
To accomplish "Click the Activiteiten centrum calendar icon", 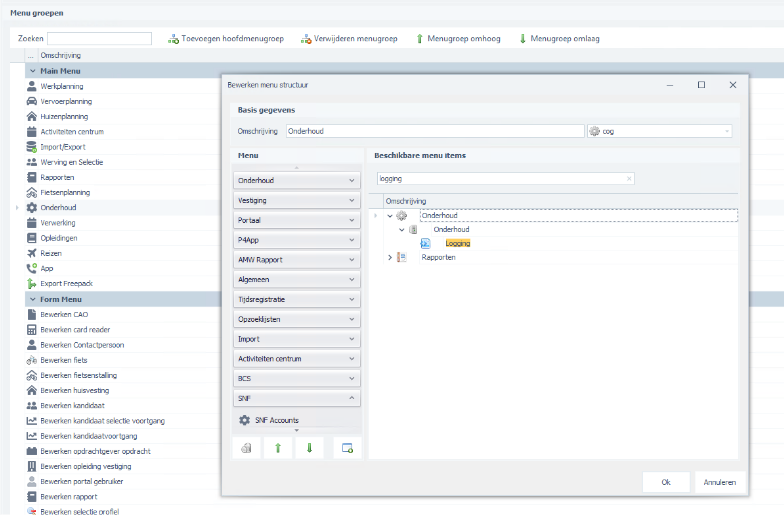I will pos(32,132).
